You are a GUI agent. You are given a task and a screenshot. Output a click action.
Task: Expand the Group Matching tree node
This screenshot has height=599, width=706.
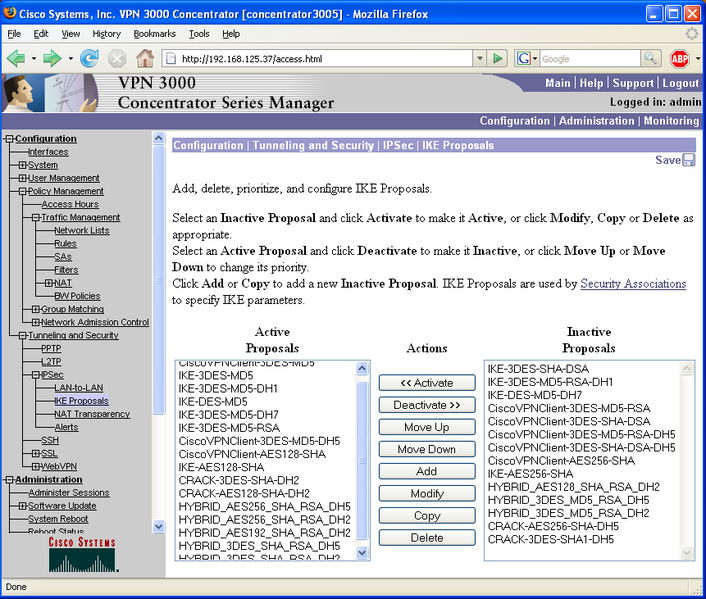point(36,309)
